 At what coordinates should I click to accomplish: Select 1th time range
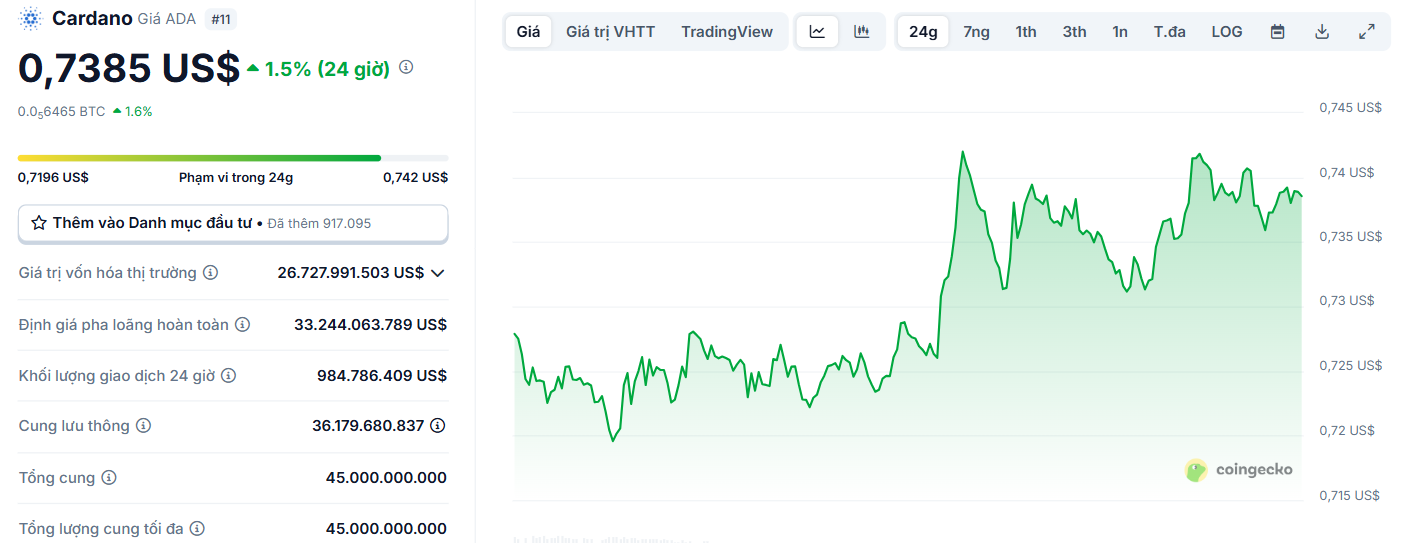1026,32
